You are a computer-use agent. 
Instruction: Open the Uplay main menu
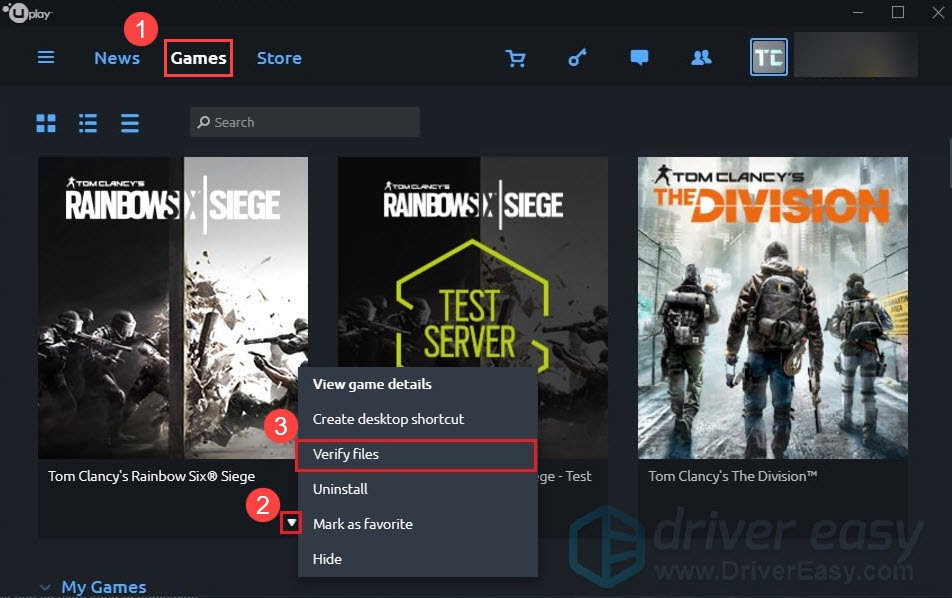tap(45, 57)
